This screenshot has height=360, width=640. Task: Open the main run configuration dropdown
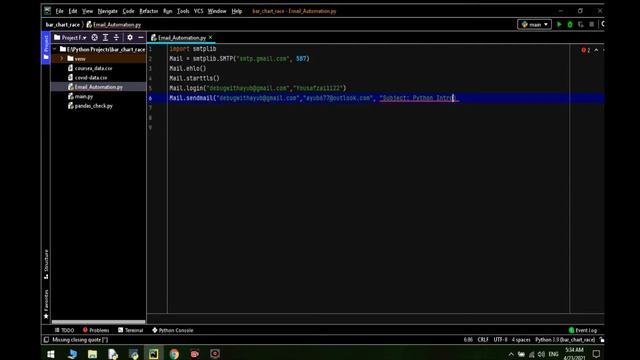[534, 24]
